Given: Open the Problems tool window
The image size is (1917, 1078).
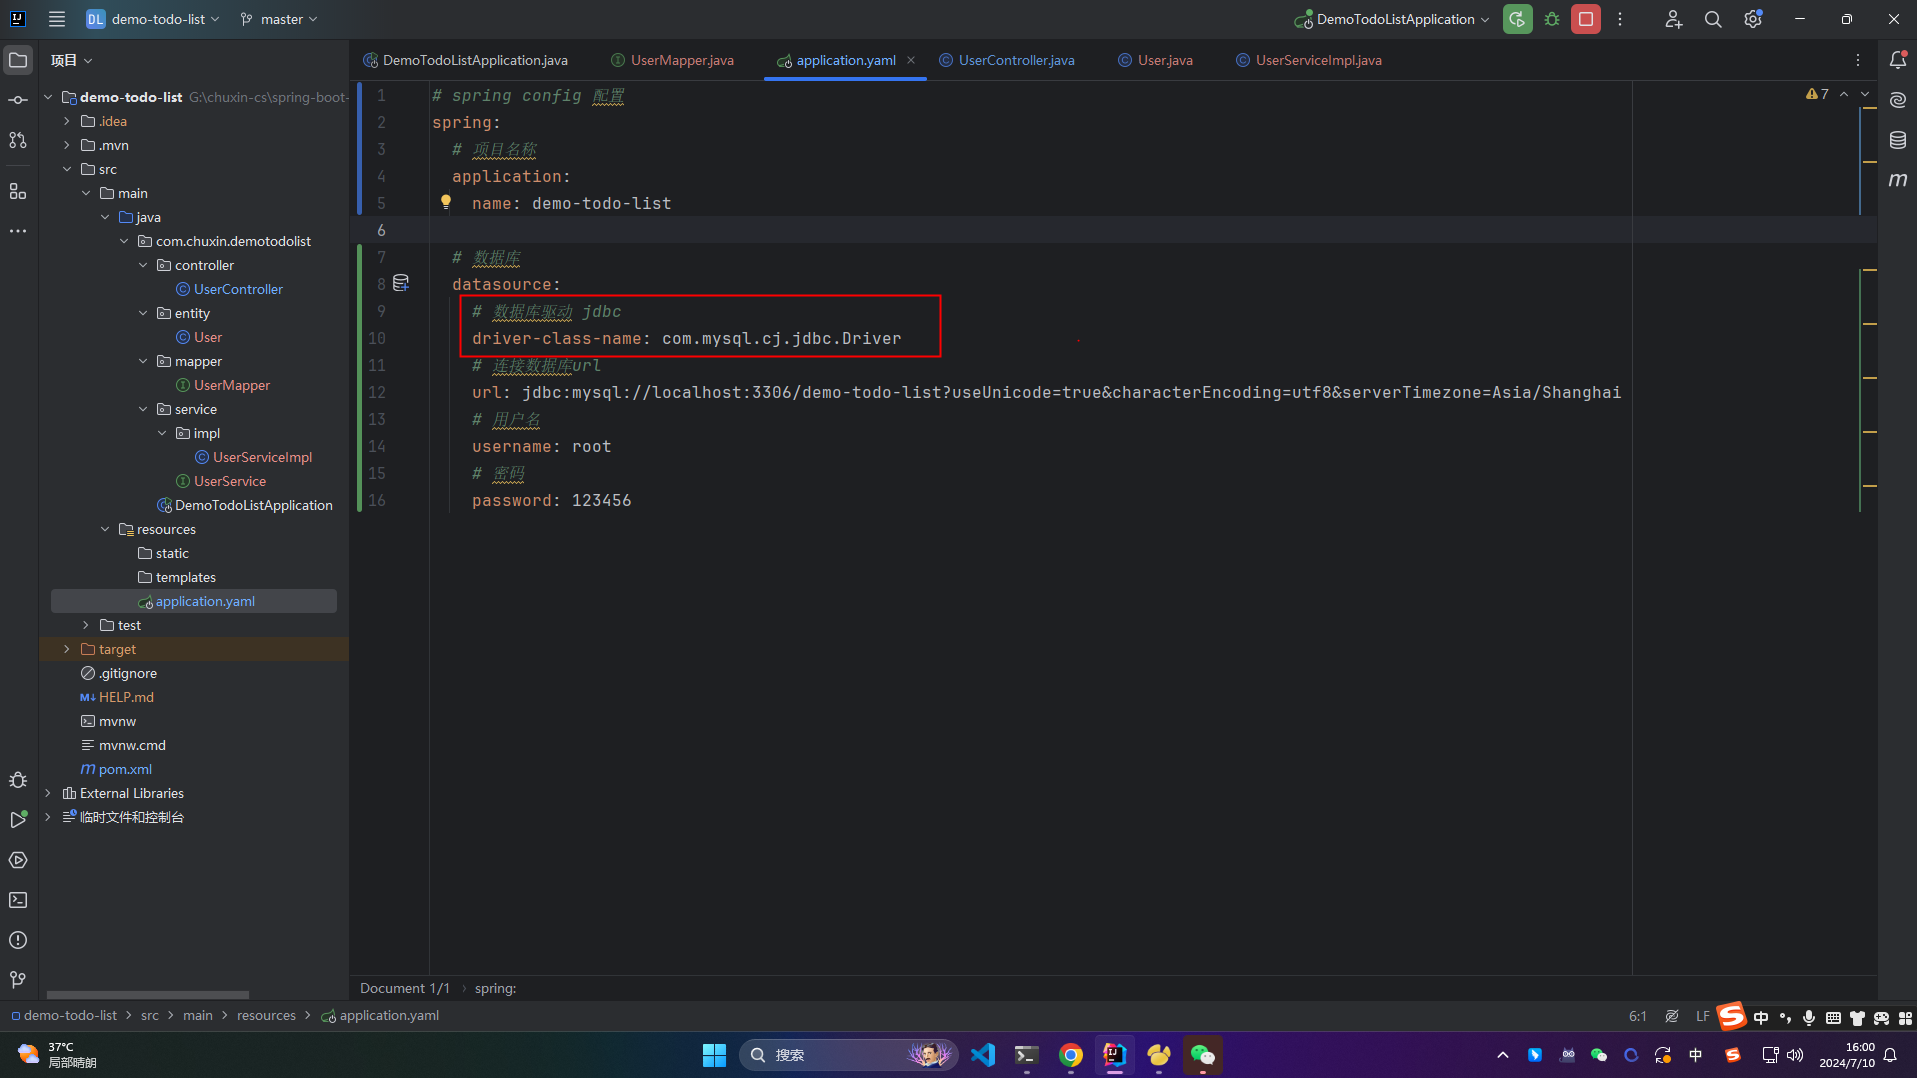Looking at the screenshot, I should 18,940.
